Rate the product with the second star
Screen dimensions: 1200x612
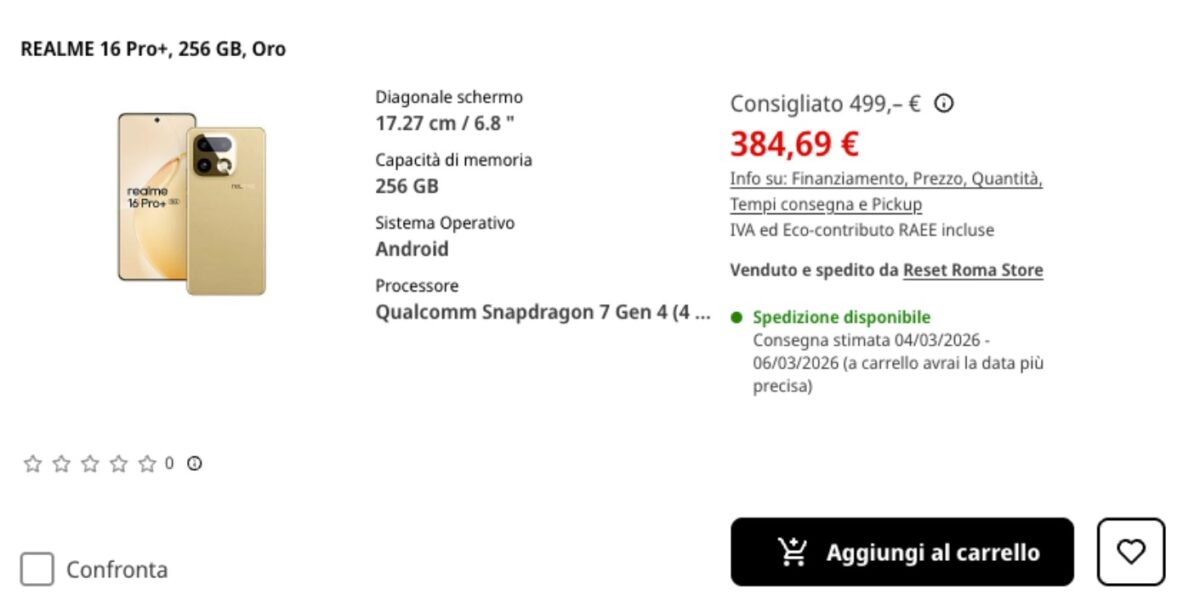(x=62, y=463)
